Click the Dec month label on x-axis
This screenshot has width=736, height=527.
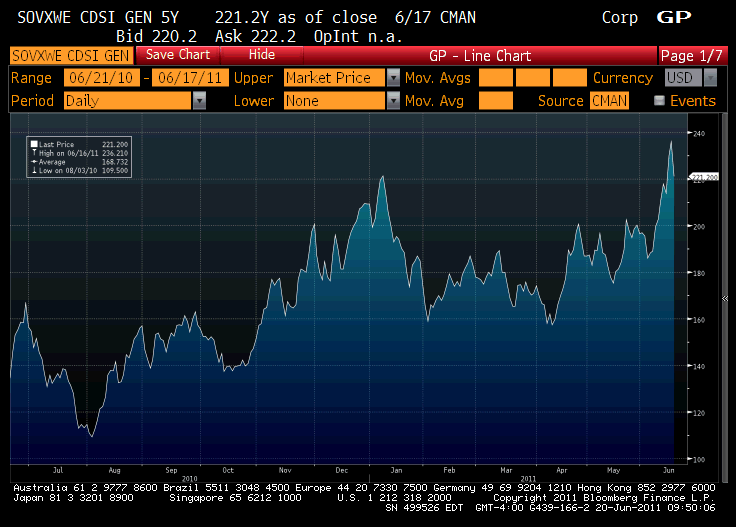tap(342, 470)
